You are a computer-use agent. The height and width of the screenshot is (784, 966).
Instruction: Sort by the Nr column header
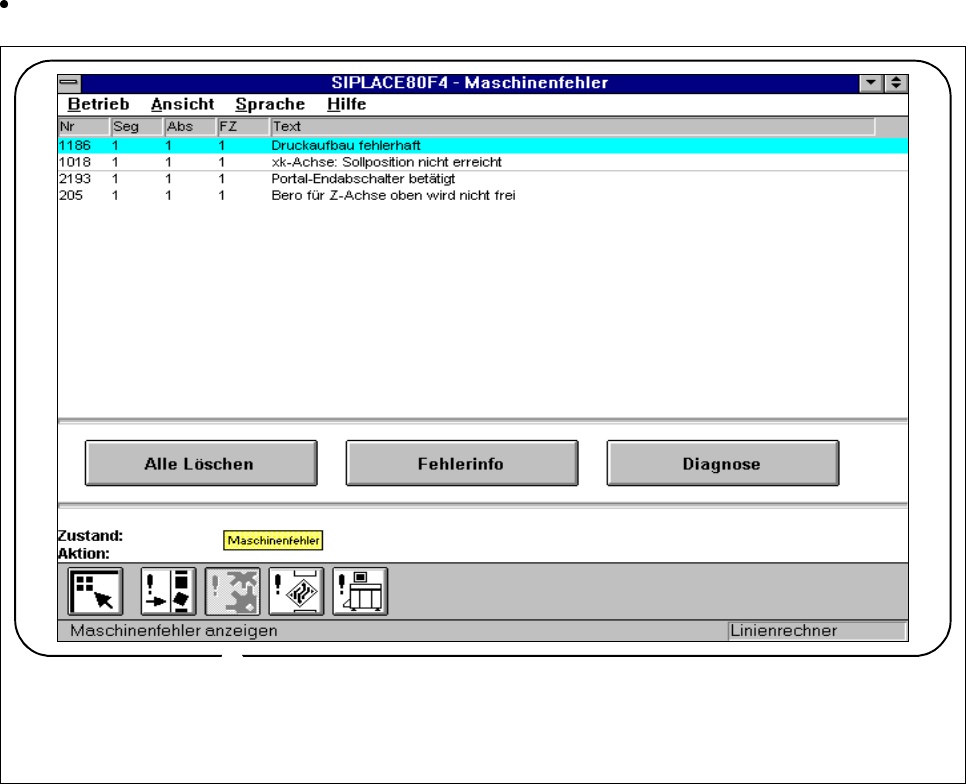tap(84, 127)
